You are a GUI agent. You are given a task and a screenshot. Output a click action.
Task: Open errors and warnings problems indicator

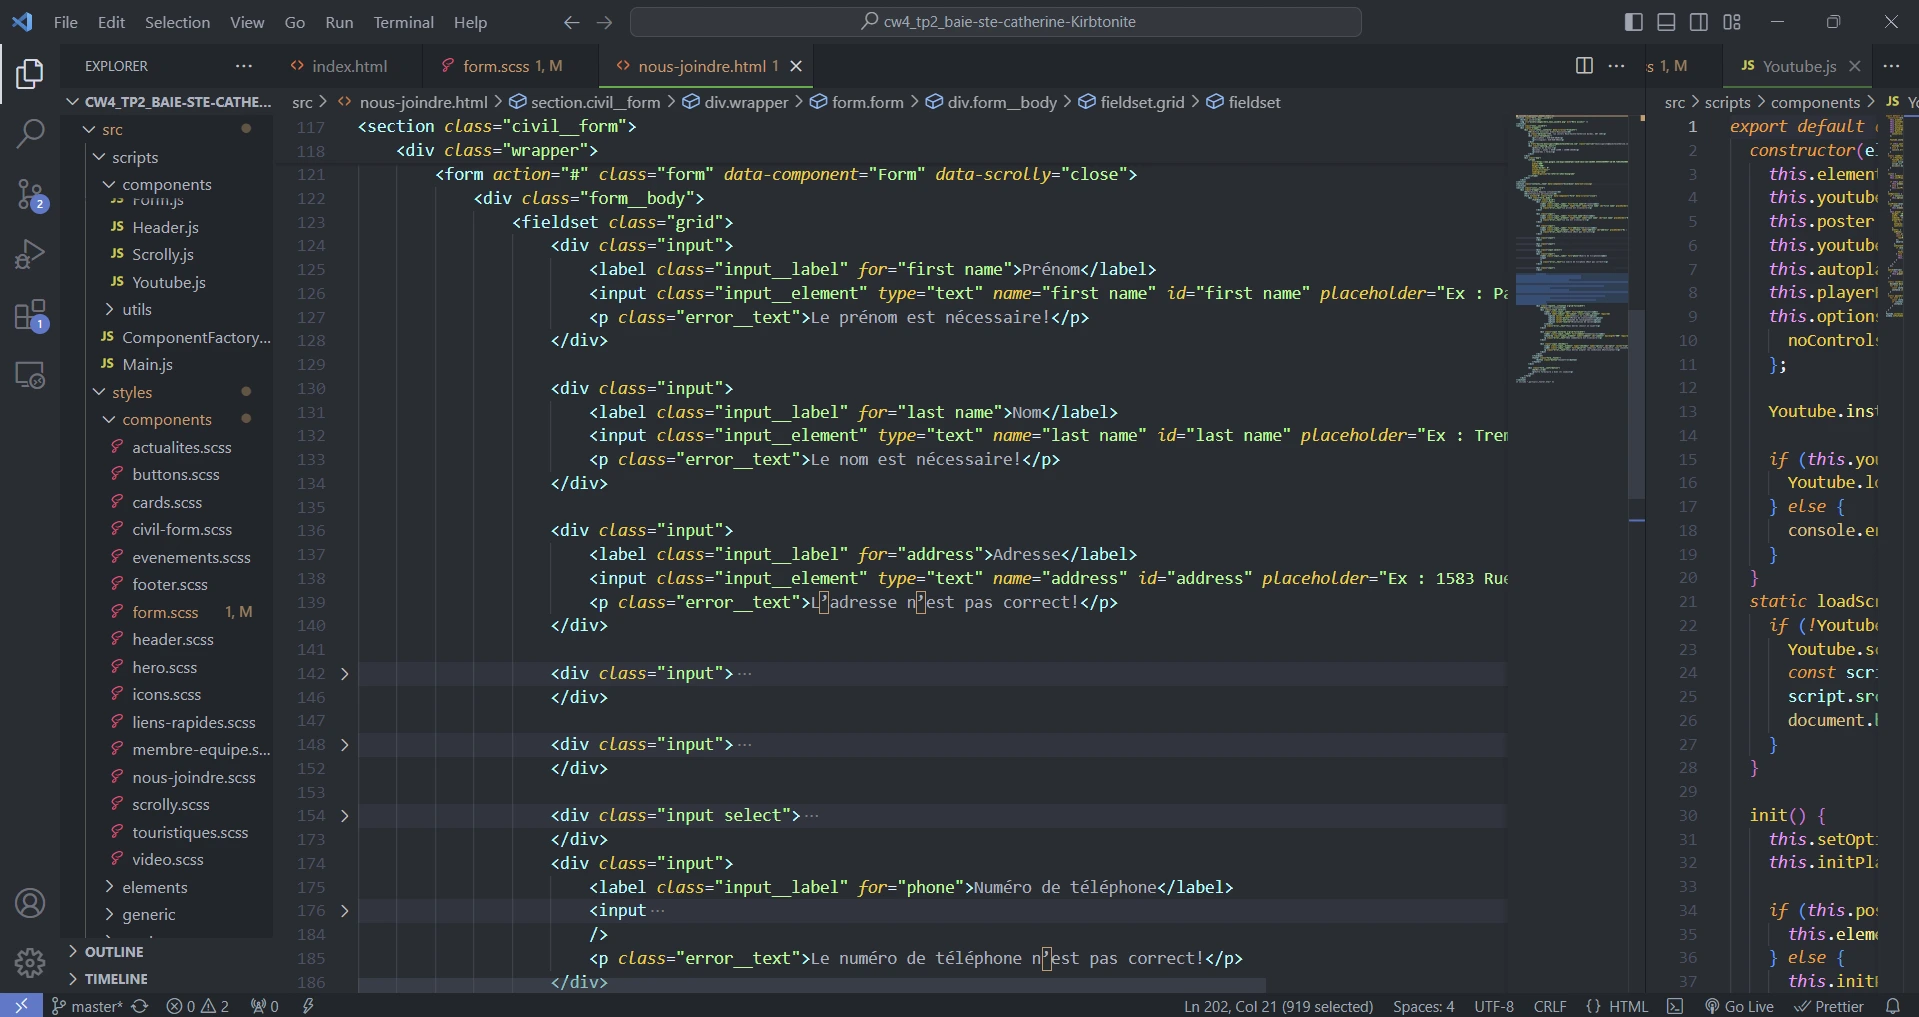[197, 1006]
